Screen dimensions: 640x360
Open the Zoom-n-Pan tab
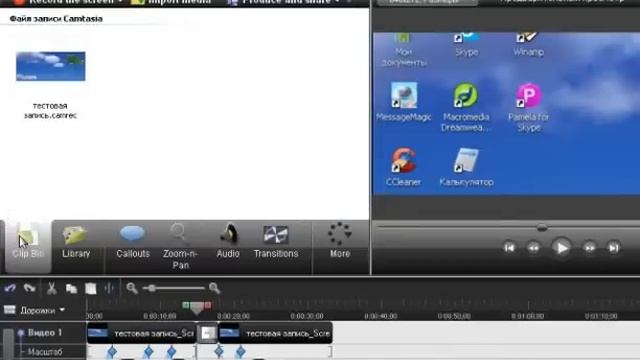click(180, 247)
